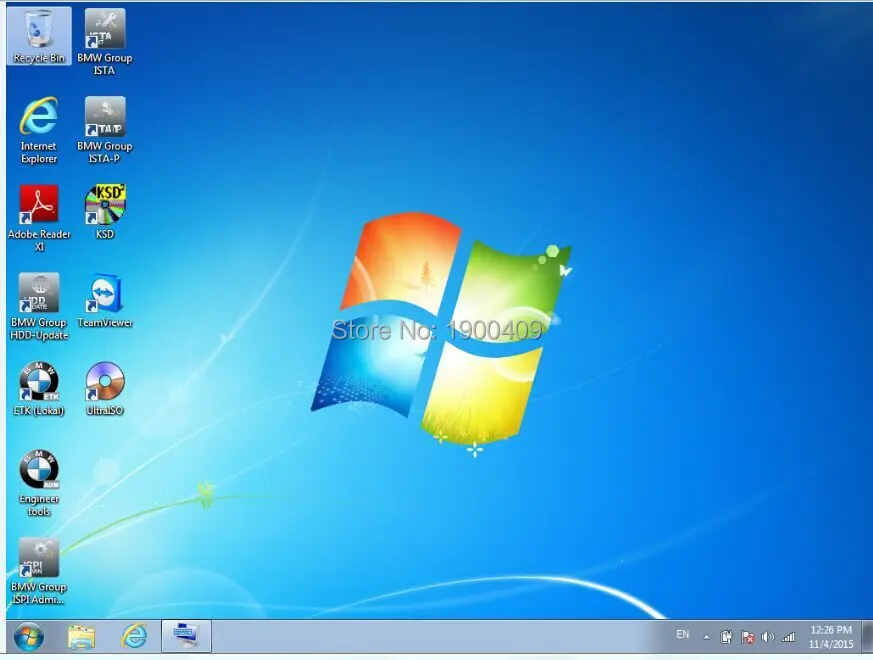
Task: Click the EN language indicator
Action: tap(683, 634)
